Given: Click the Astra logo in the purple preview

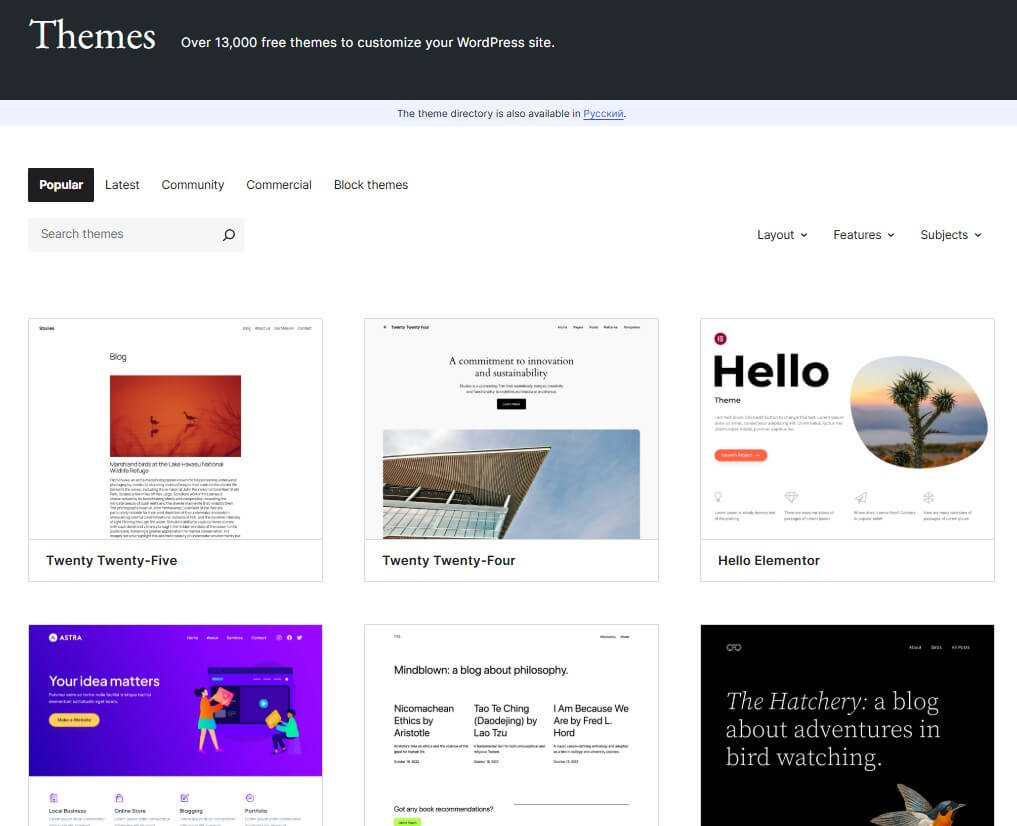Looking at the screenshot, I should click(66, 637).
